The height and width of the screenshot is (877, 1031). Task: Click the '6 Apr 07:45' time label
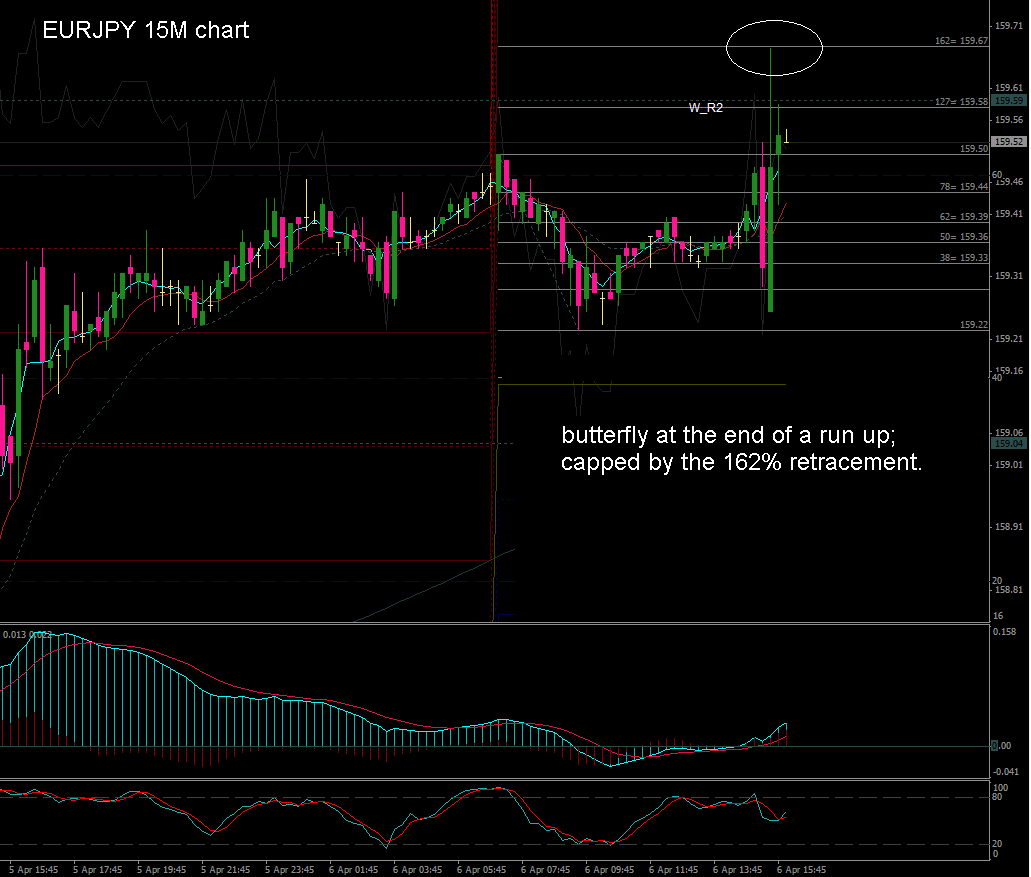click(x=546, y=870)
